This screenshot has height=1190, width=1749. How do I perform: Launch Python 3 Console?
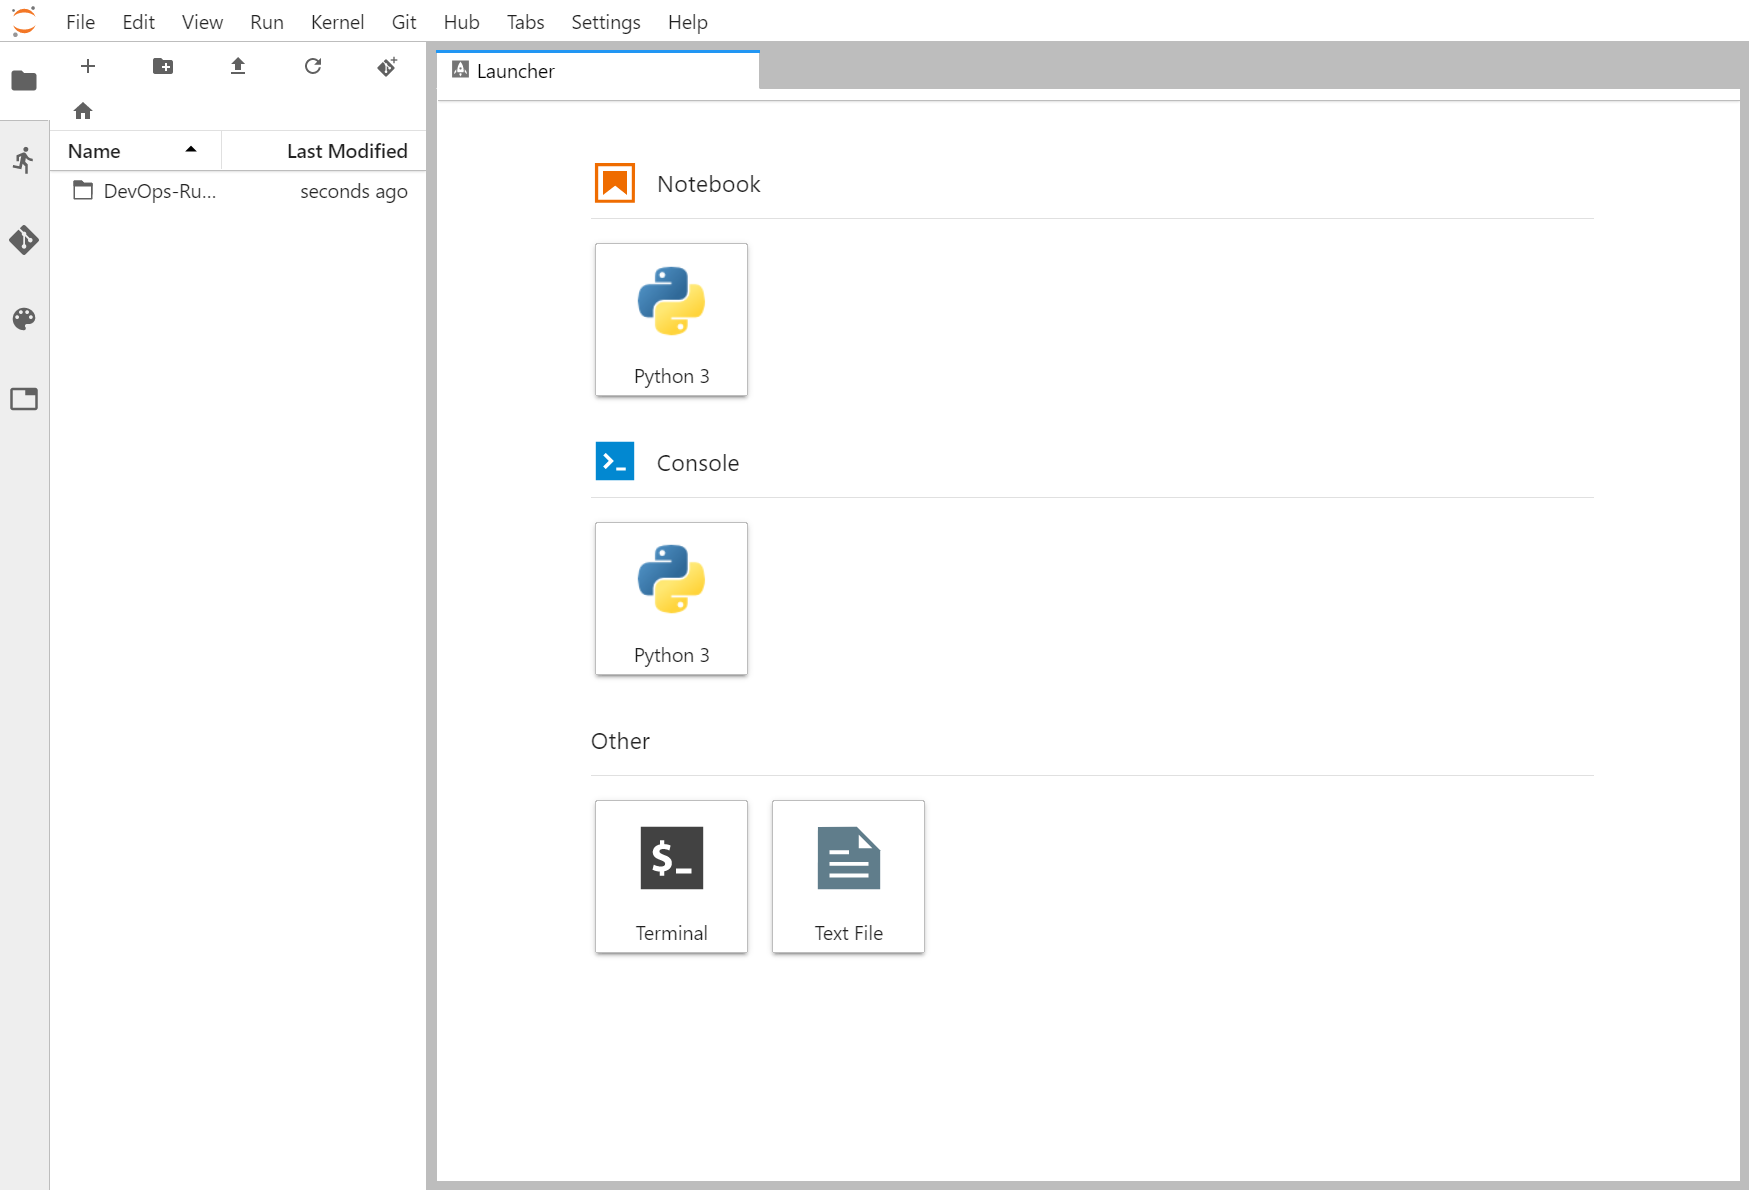[x=671, y=599]
